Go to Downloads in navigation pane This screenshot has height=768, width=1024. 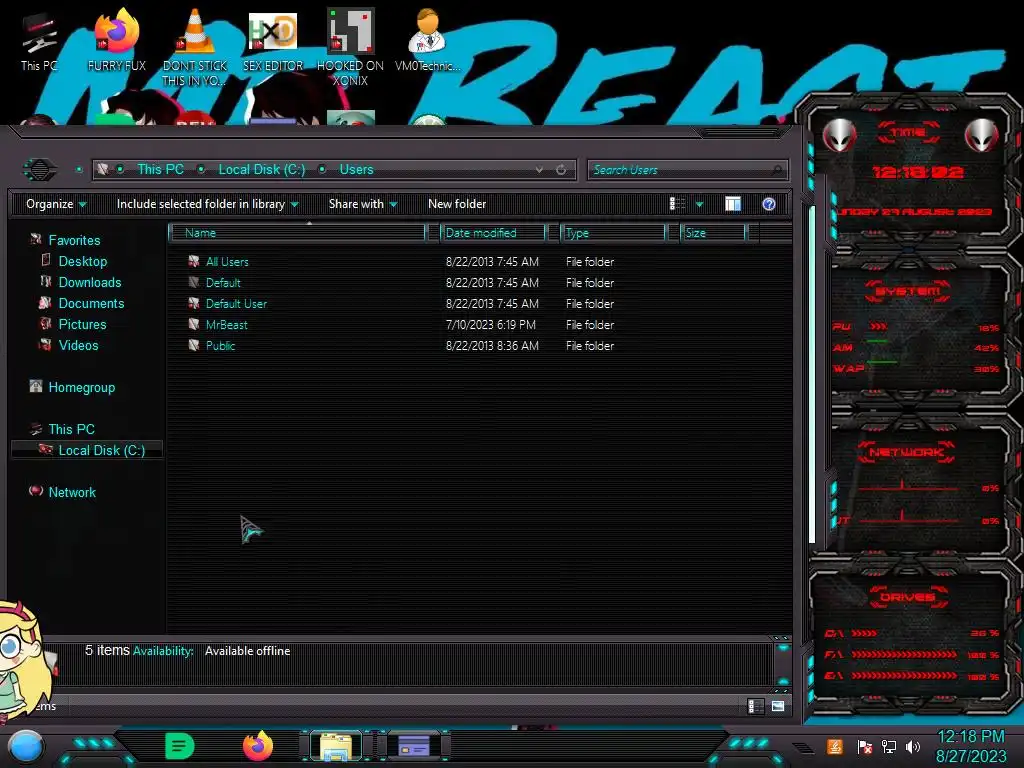pyautogui.click(x=89, y=282)
